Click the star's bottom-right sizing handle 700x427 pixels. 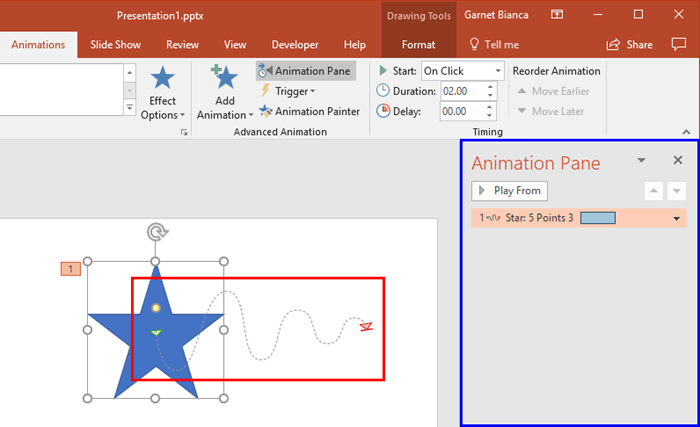pyautogui.click(x=224, y=398)
